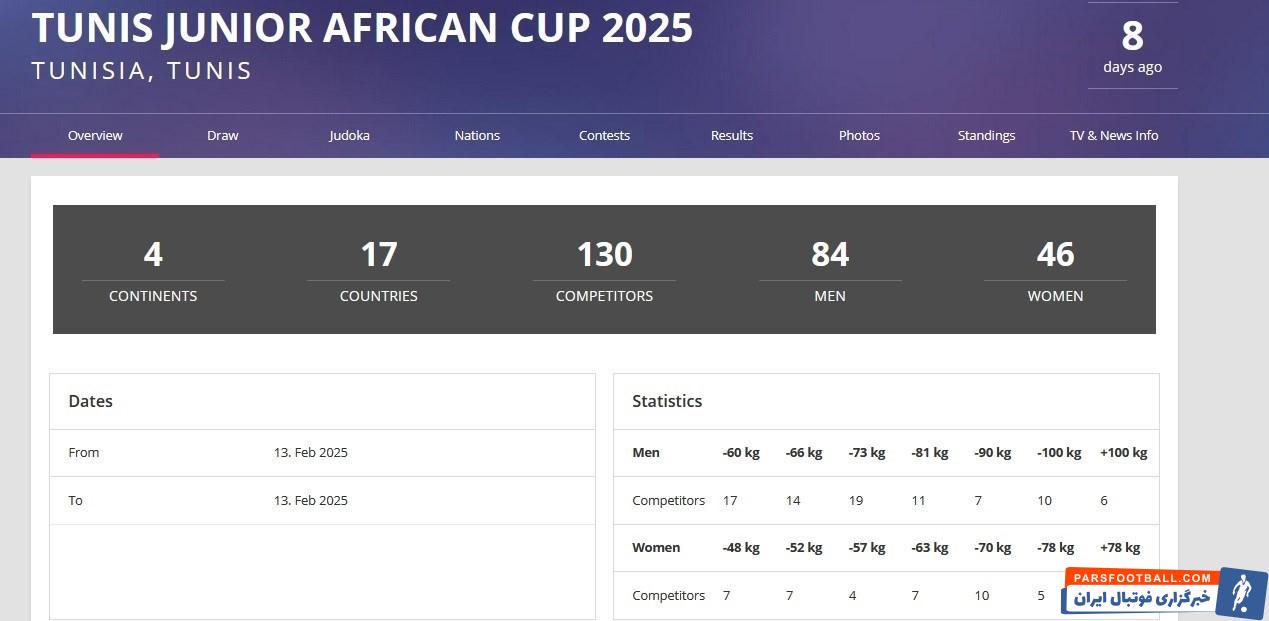The height and width of the screenshot is (621, 1269).
Task: Click the 17 Countries statistic
Action: pos(378,270)
